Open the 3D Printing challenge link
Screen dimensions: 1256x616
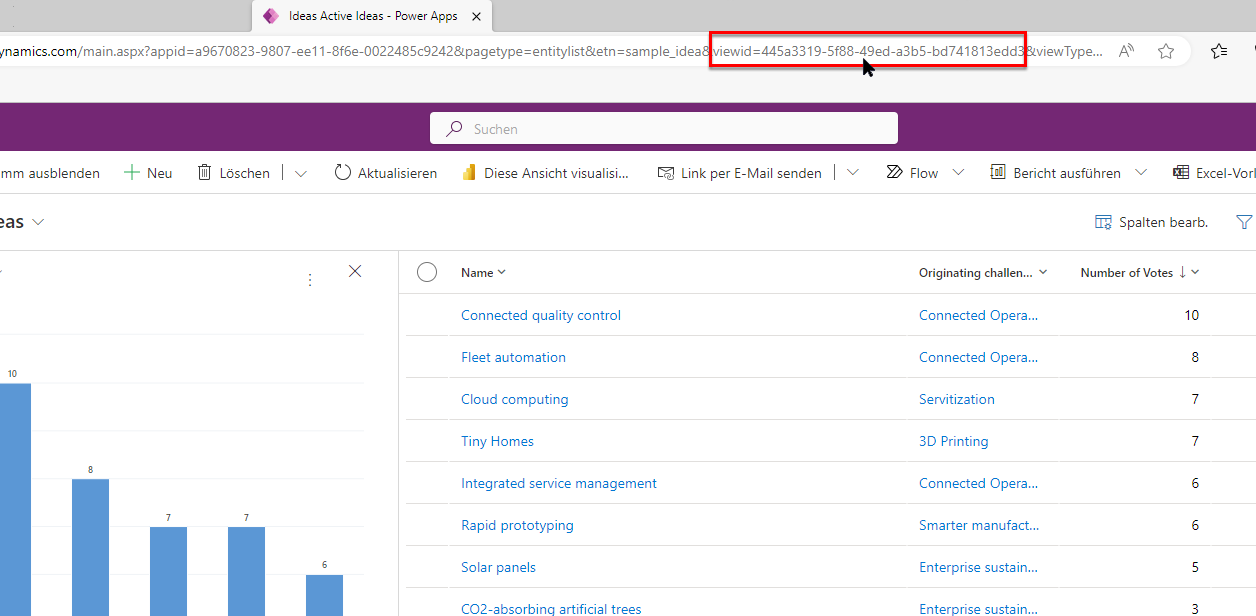click(954, 441)
